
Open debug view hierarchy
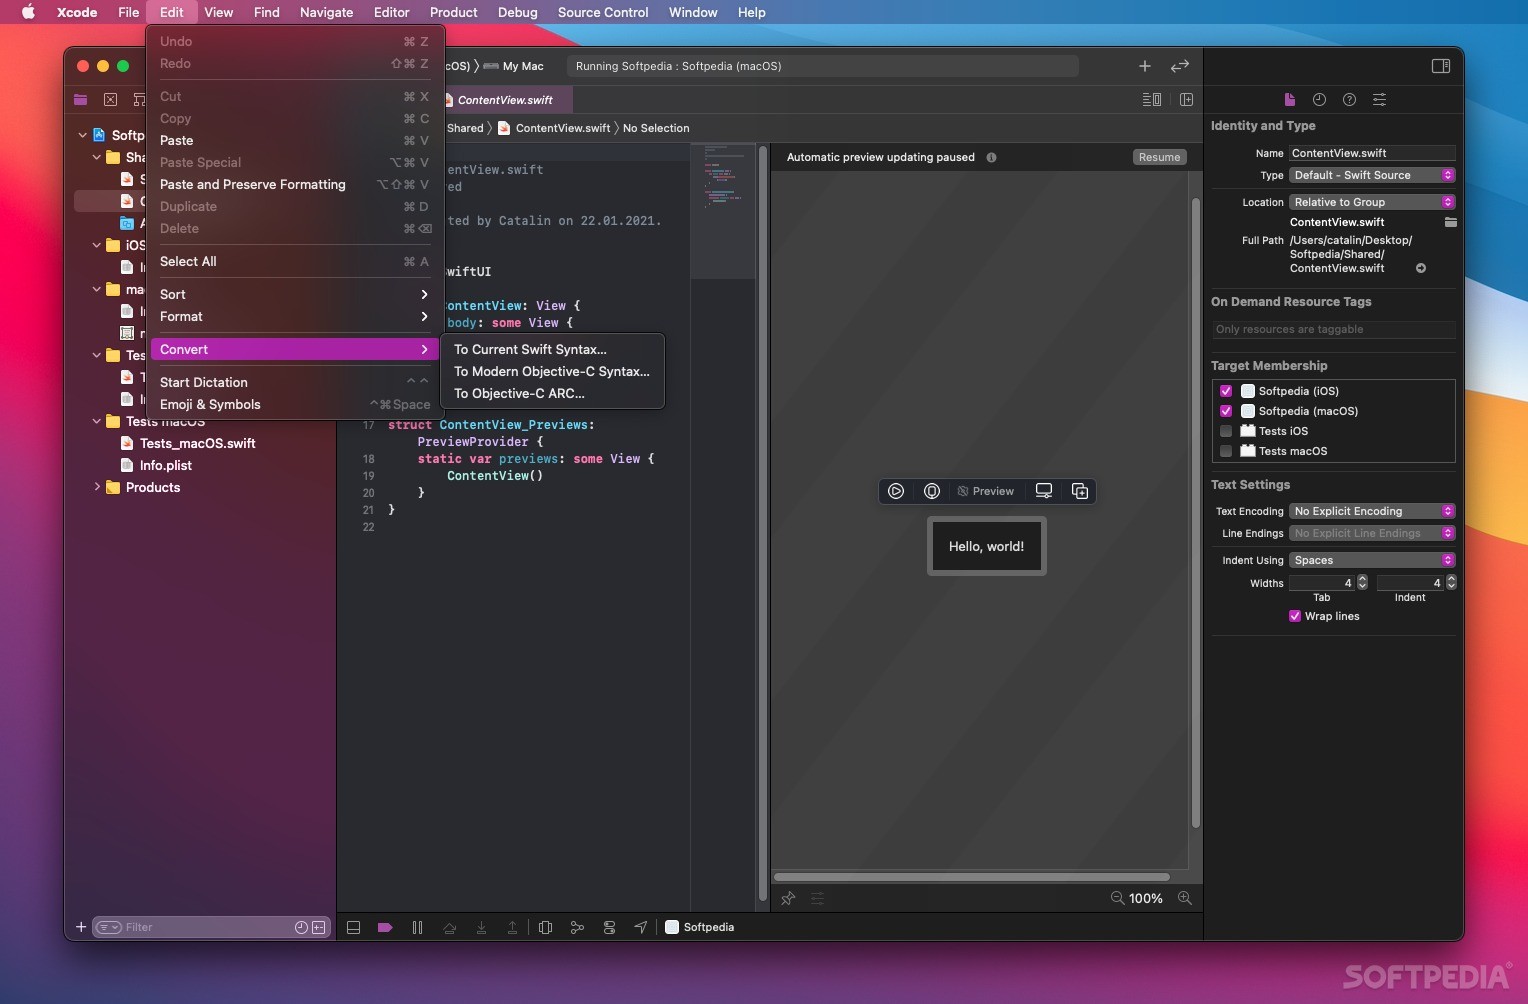coord(545,927)
